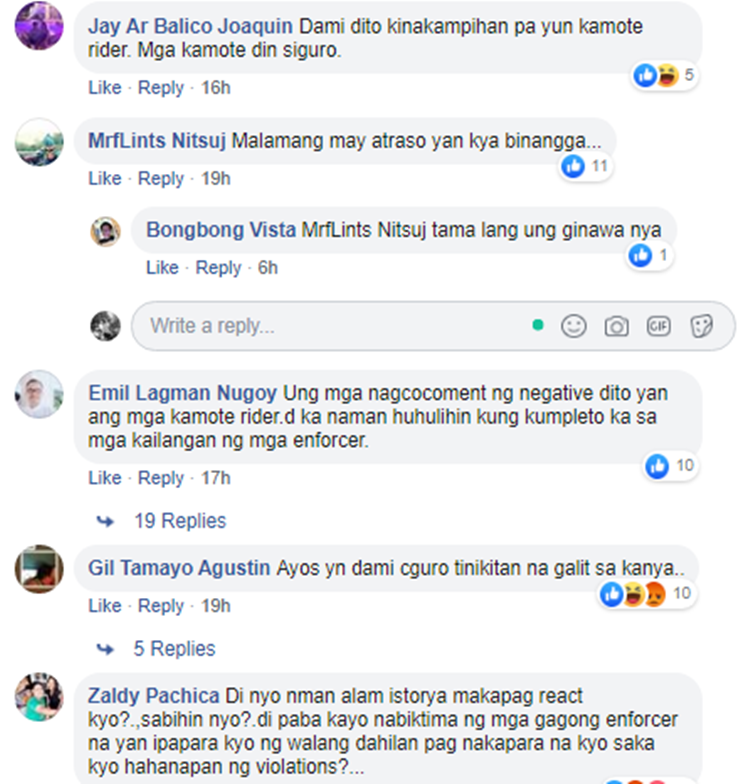Screen dimensions: 750x784
Task: Like Jay Ar Balico Joaquin's comment
Action: point(105,88)
